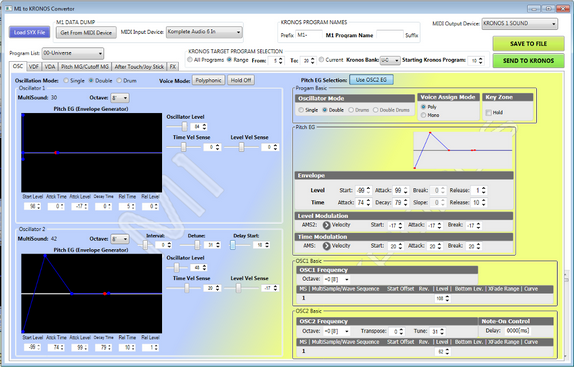Click the Prefix input field
The height and width of the screenshot is (367, 574).
point(309,35)
